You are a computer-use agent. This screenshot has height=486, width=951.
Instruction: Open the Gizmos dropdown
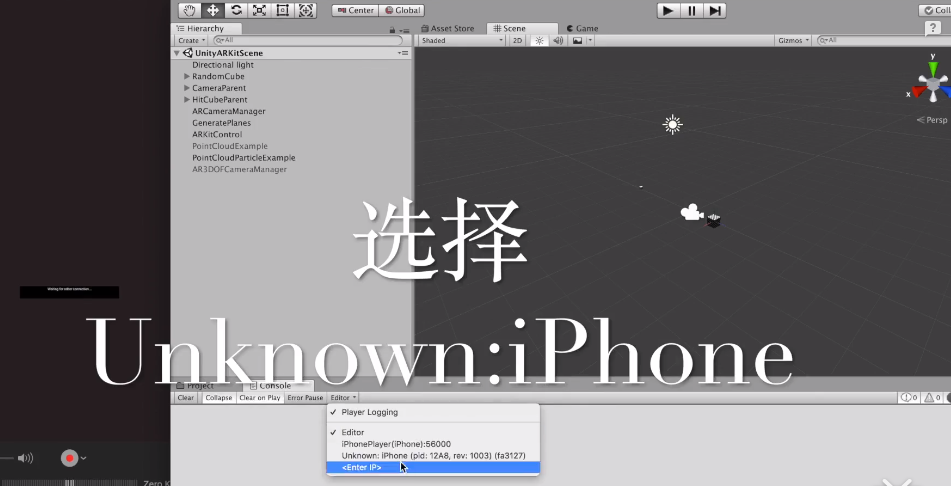(793, 41)
